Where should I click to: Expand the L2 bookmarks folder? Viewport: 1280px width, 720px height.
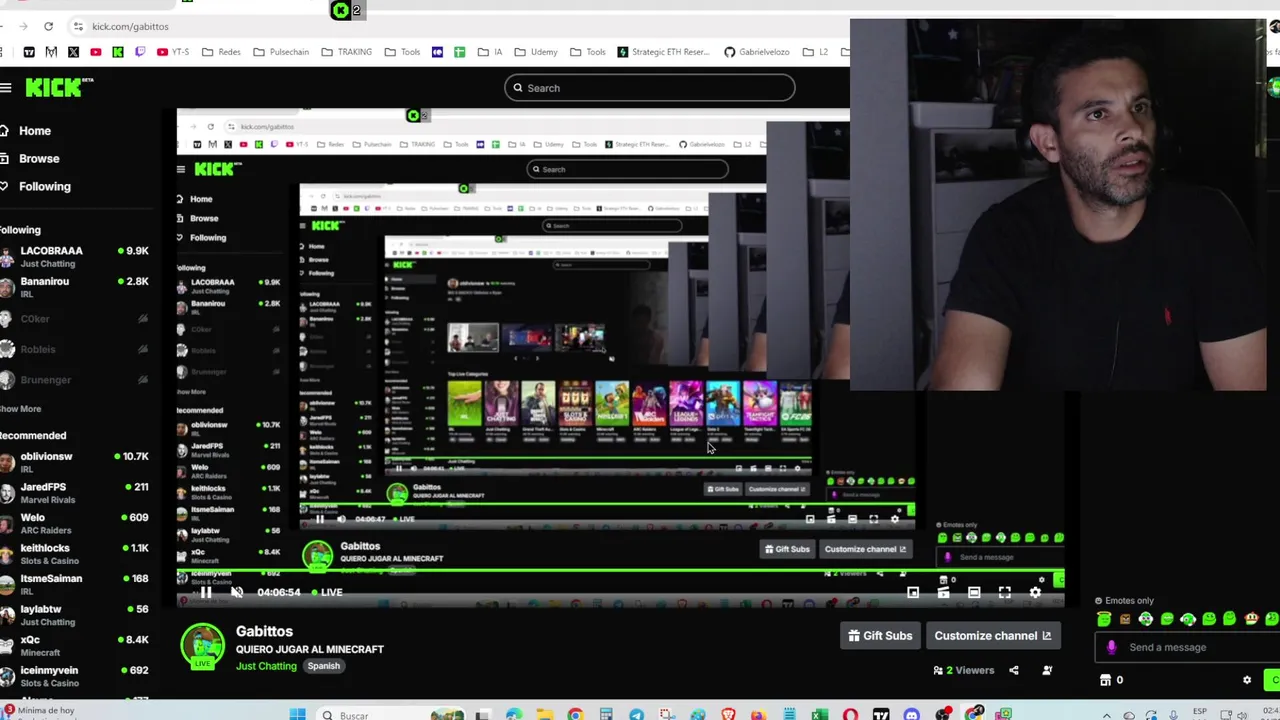[x=816, y=52]
